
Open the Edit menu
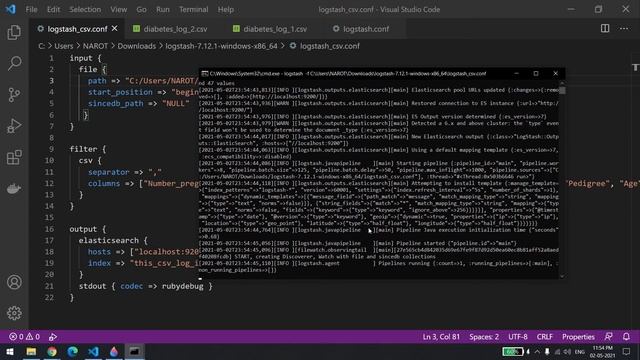click(x=53, y=9)
